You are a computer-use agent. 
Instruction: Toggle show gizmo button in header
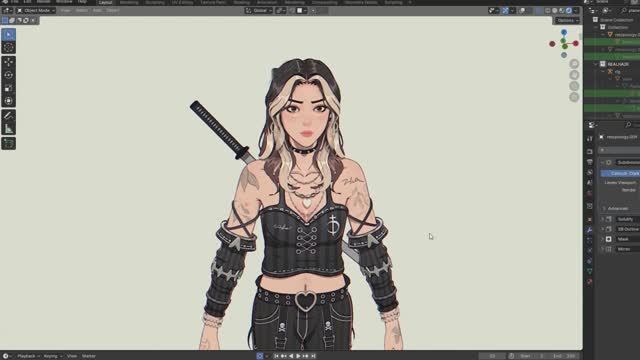pyautogui.click(x=505, y=11)
